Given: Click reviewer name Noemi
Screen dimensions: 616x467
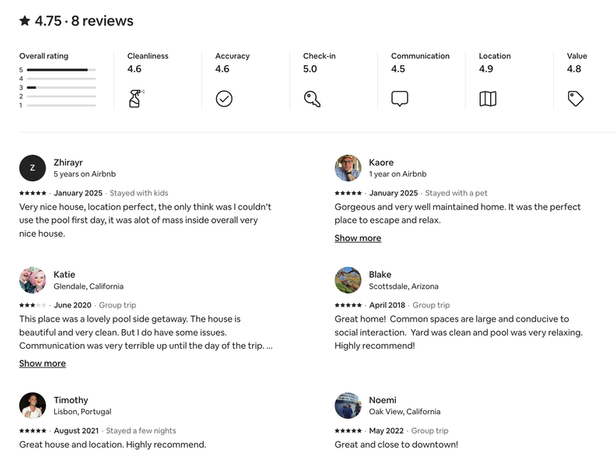Looking at the screenshot, I should point(382,399).
